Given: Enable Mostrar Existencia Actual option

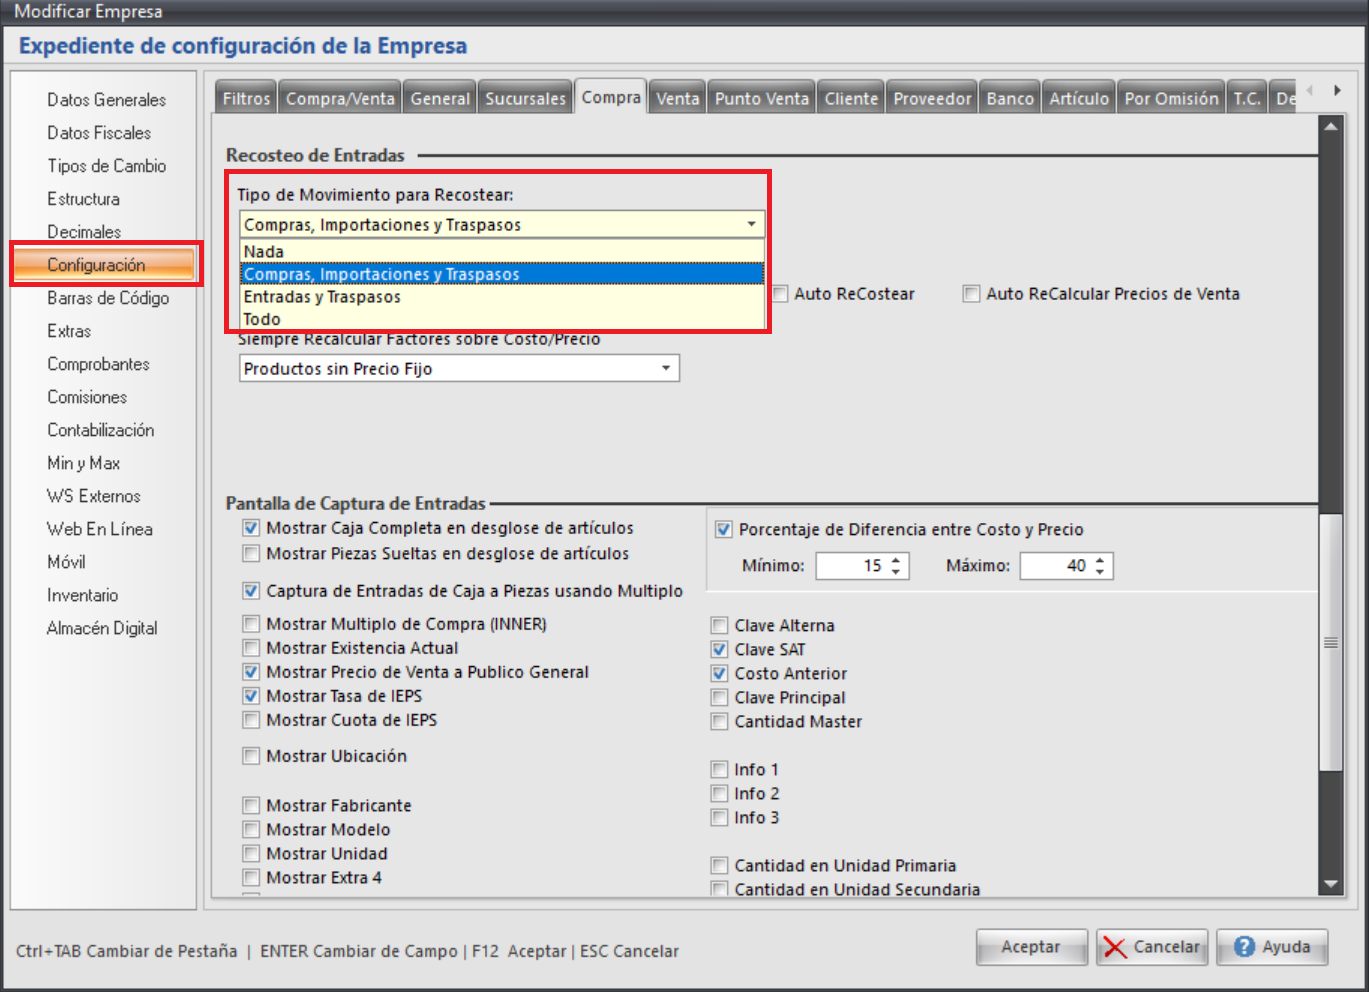Looking at the screenshot, I should pyautogui.click(x=252, y=648).
